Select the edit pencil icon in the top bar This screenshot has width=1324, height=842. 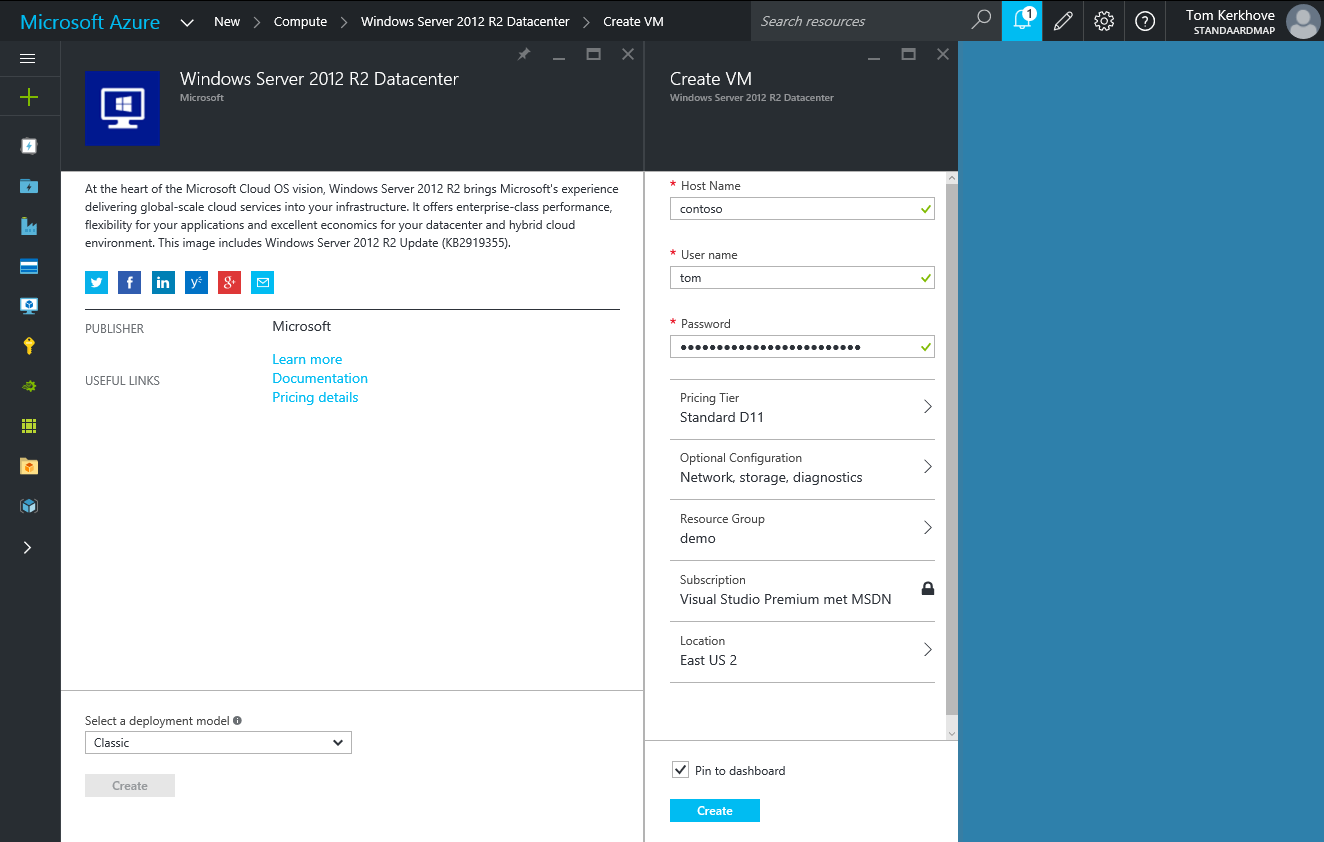click(x=1061, y=20)
